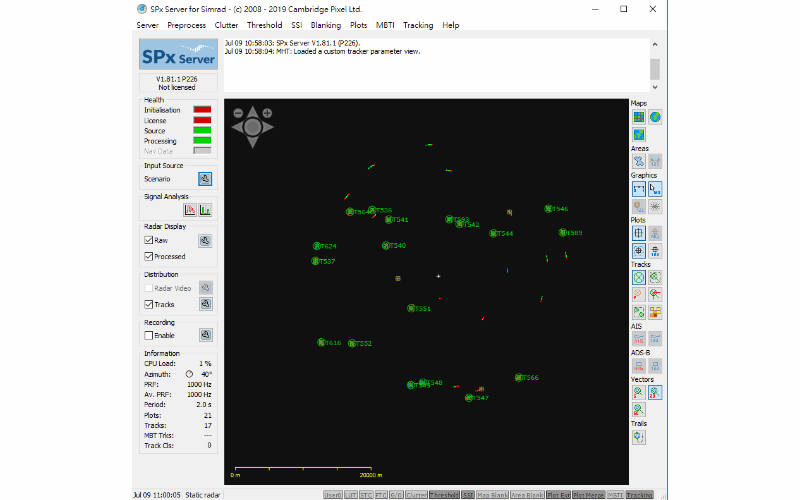Click the center circle of navigation pad
Viewport: 800px width, 500px height.
pos(253,127)
